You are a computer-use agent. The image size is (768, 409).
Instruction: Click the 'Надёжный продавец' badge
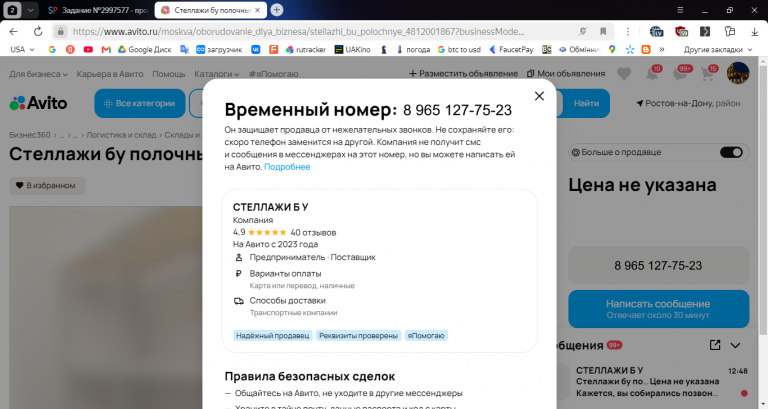[272, 336]
